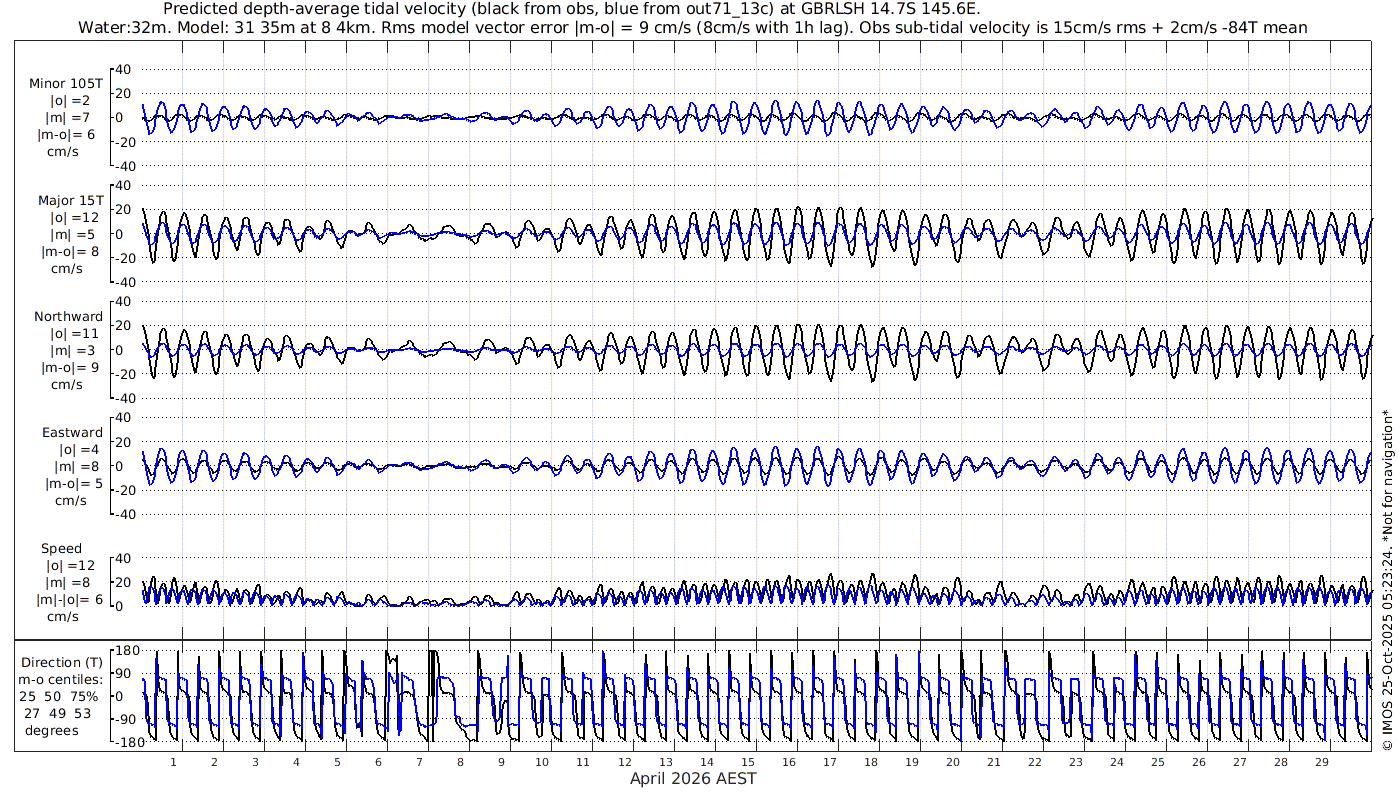Click the "cm/s" unit under Northward
Screen dimensions: 1400x800
[x=68, y=385]
